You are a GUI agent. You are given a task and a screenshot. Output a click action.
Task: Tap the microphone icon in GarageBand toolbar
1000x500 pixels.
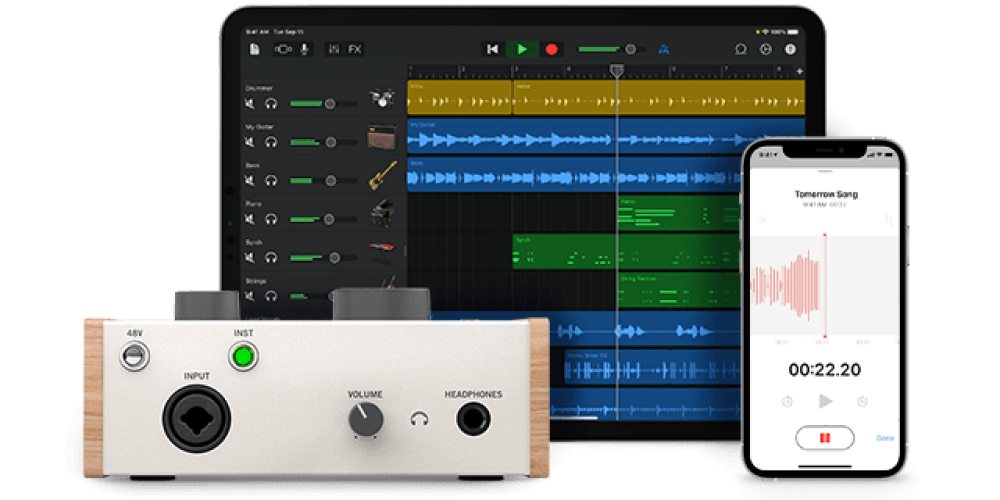point(305,49)
